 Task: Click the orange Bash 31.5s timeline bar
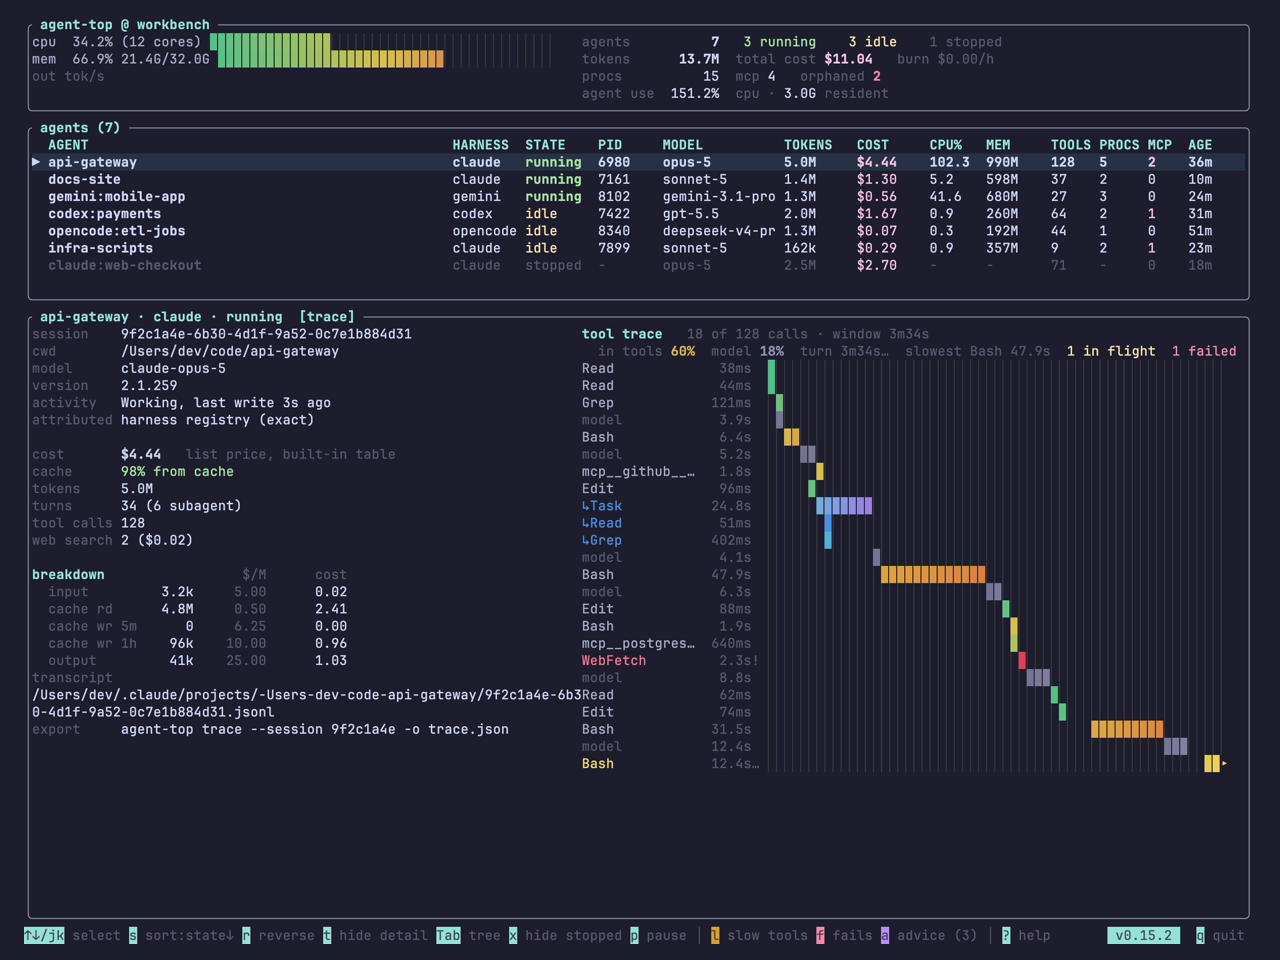coord(1127,730)
